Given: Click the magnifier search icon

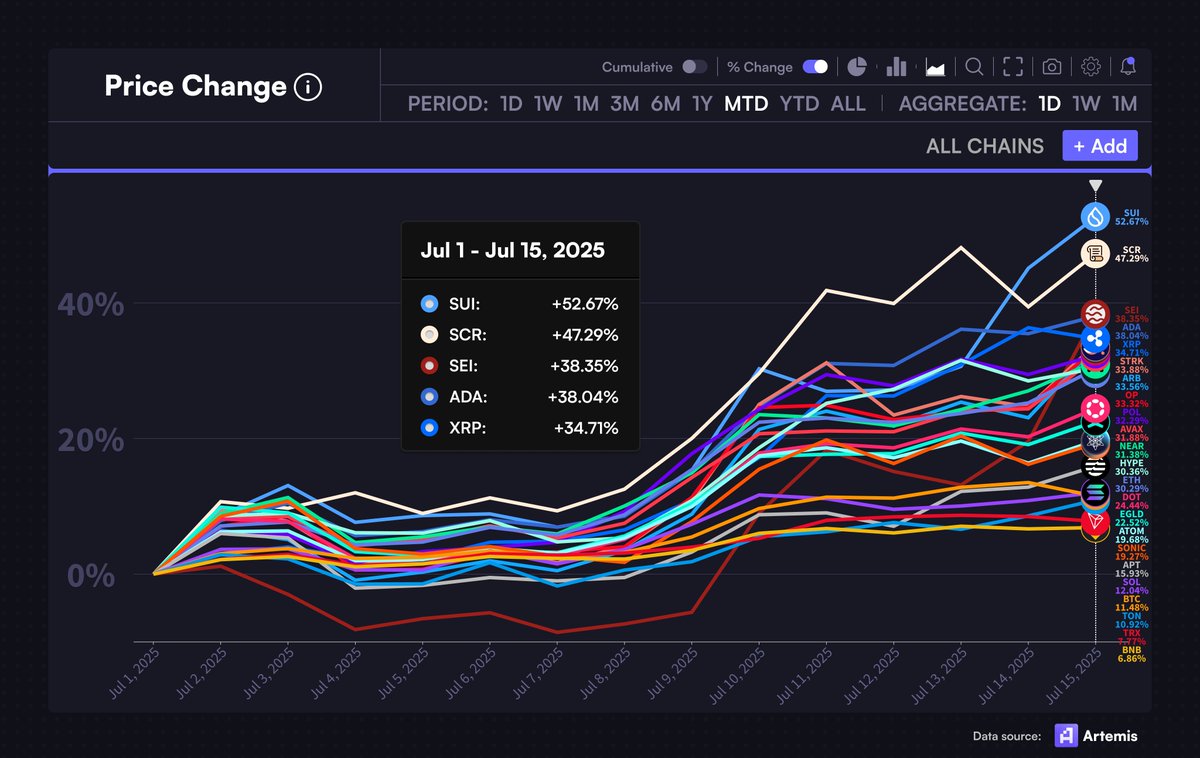Looking at the screenshot, I should point(974,67).
